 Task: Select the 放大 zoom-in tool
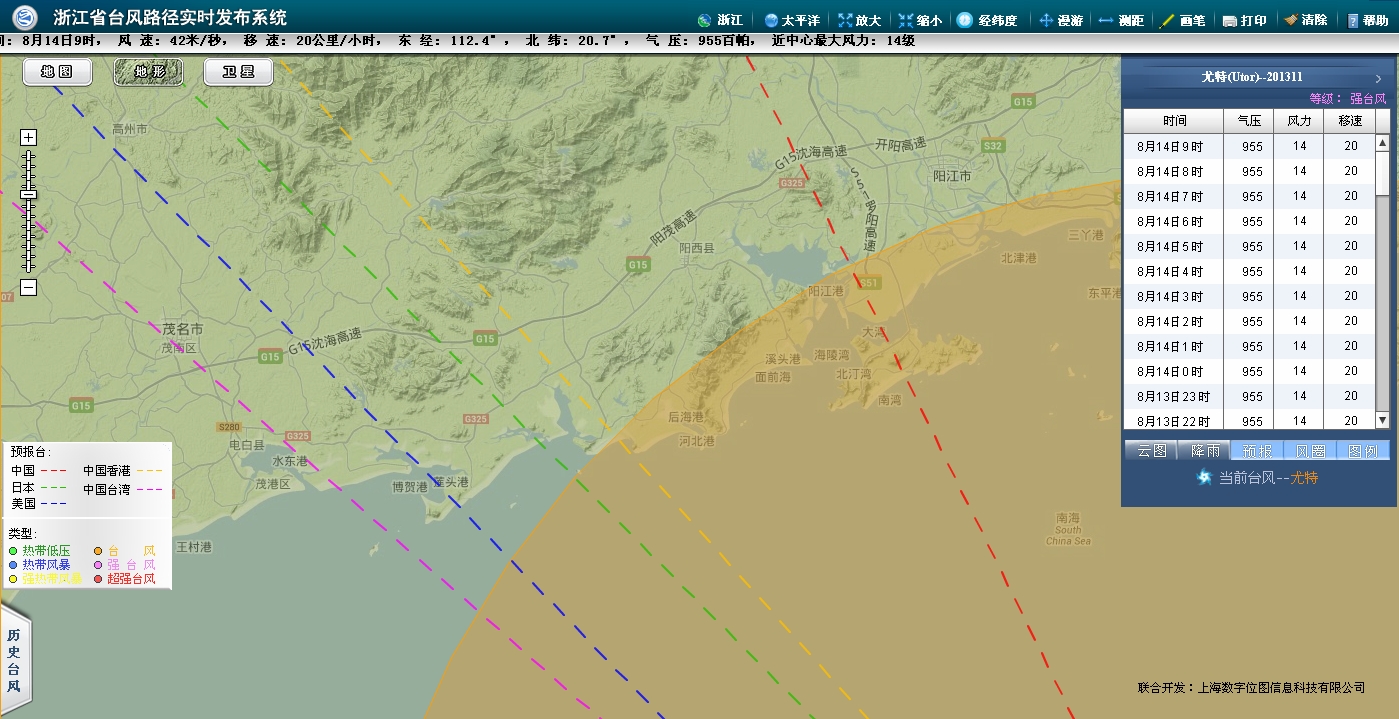pyautogui.click(x=859, y=20)
